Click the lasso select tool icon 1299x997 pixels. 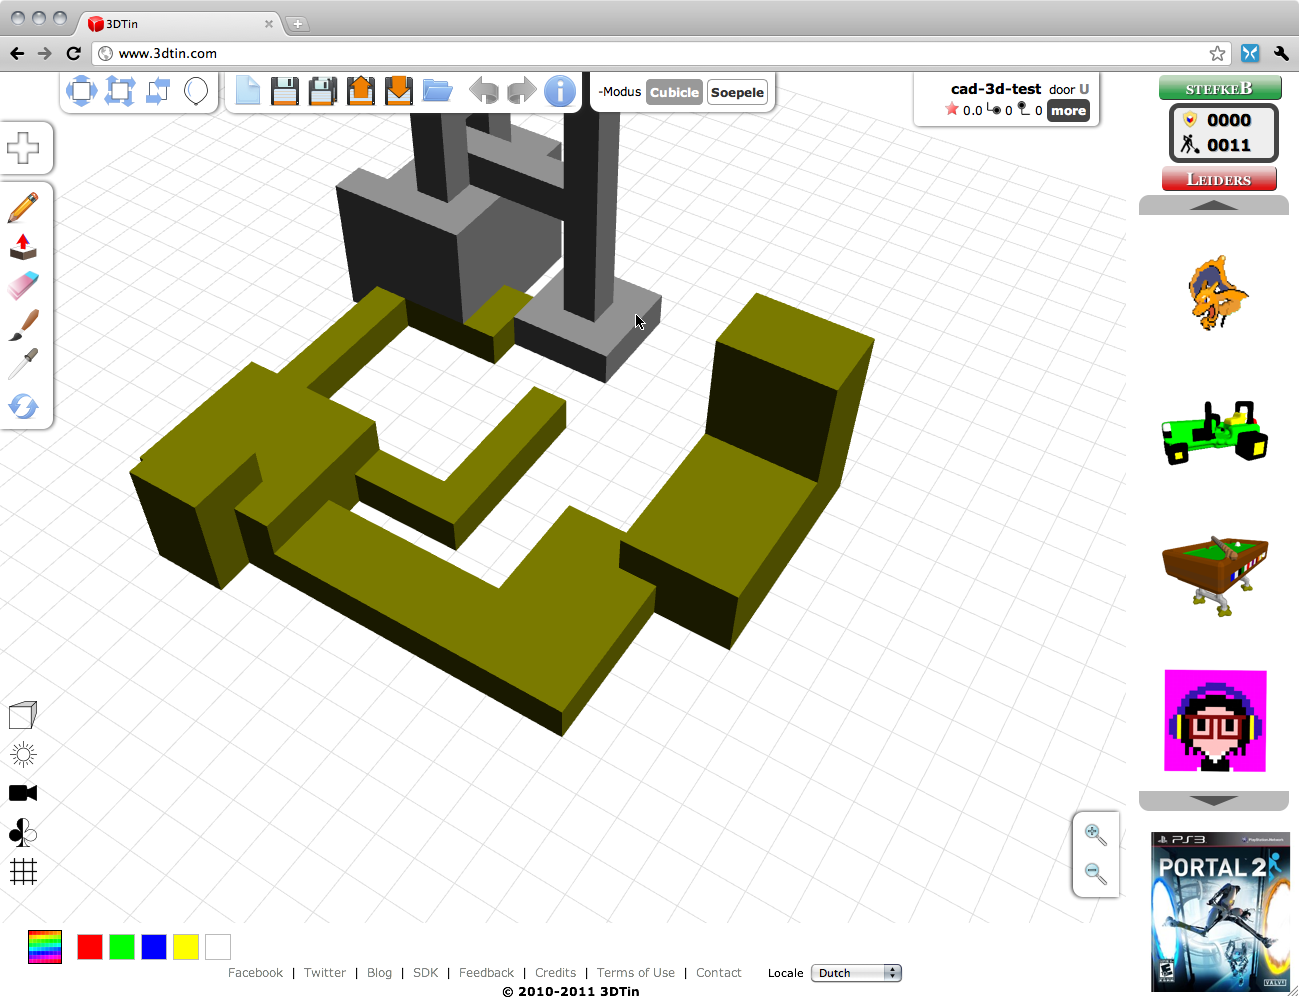tap(196, 91)
